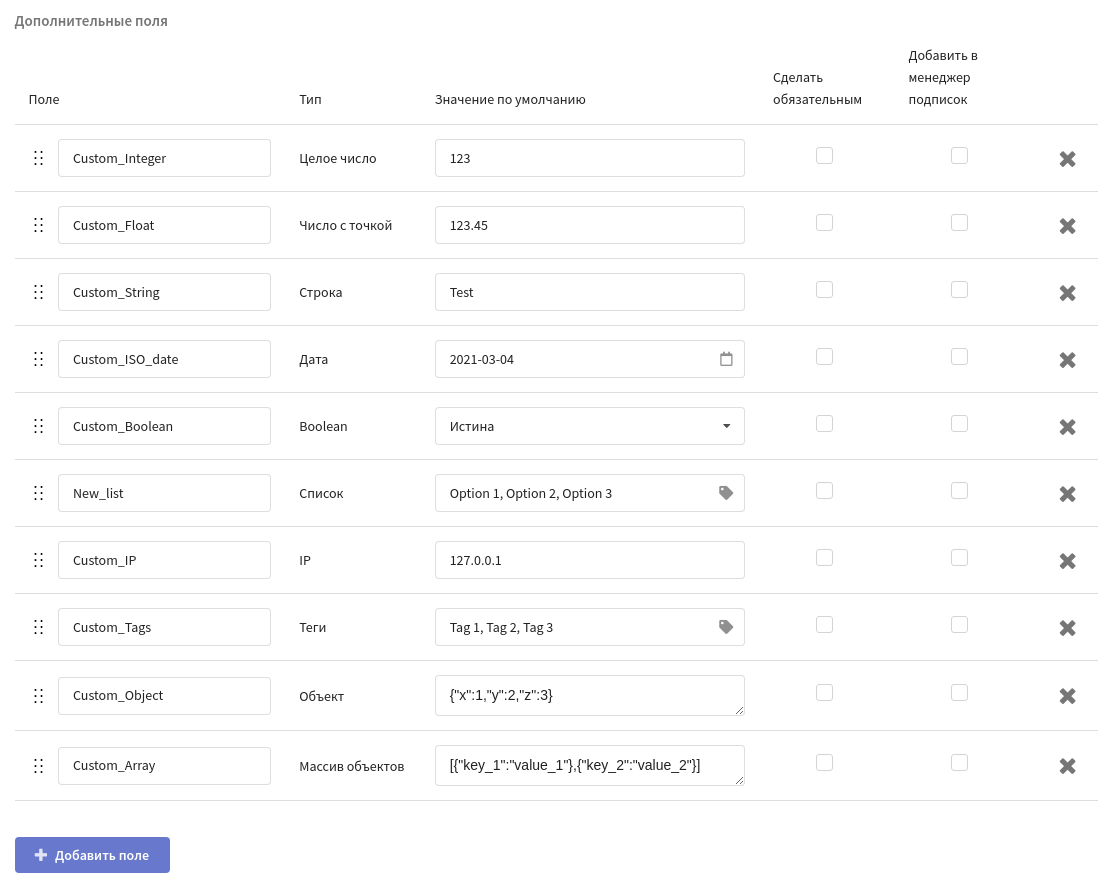Delete the Custom_Array field row

(x=1067, y=766)
